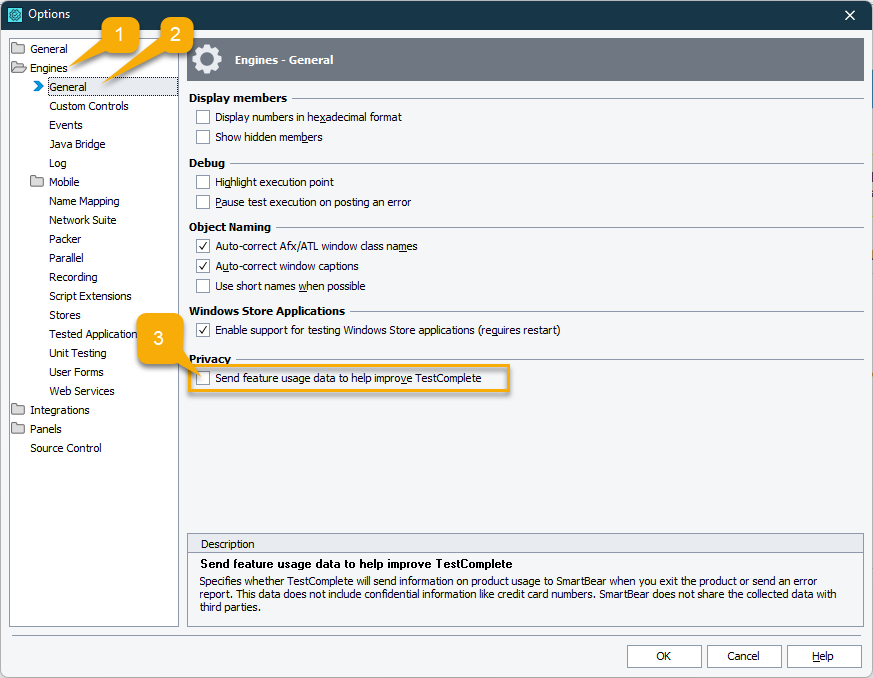Click the Panels folder icon
873x678 pixels.
coord(18,429)
